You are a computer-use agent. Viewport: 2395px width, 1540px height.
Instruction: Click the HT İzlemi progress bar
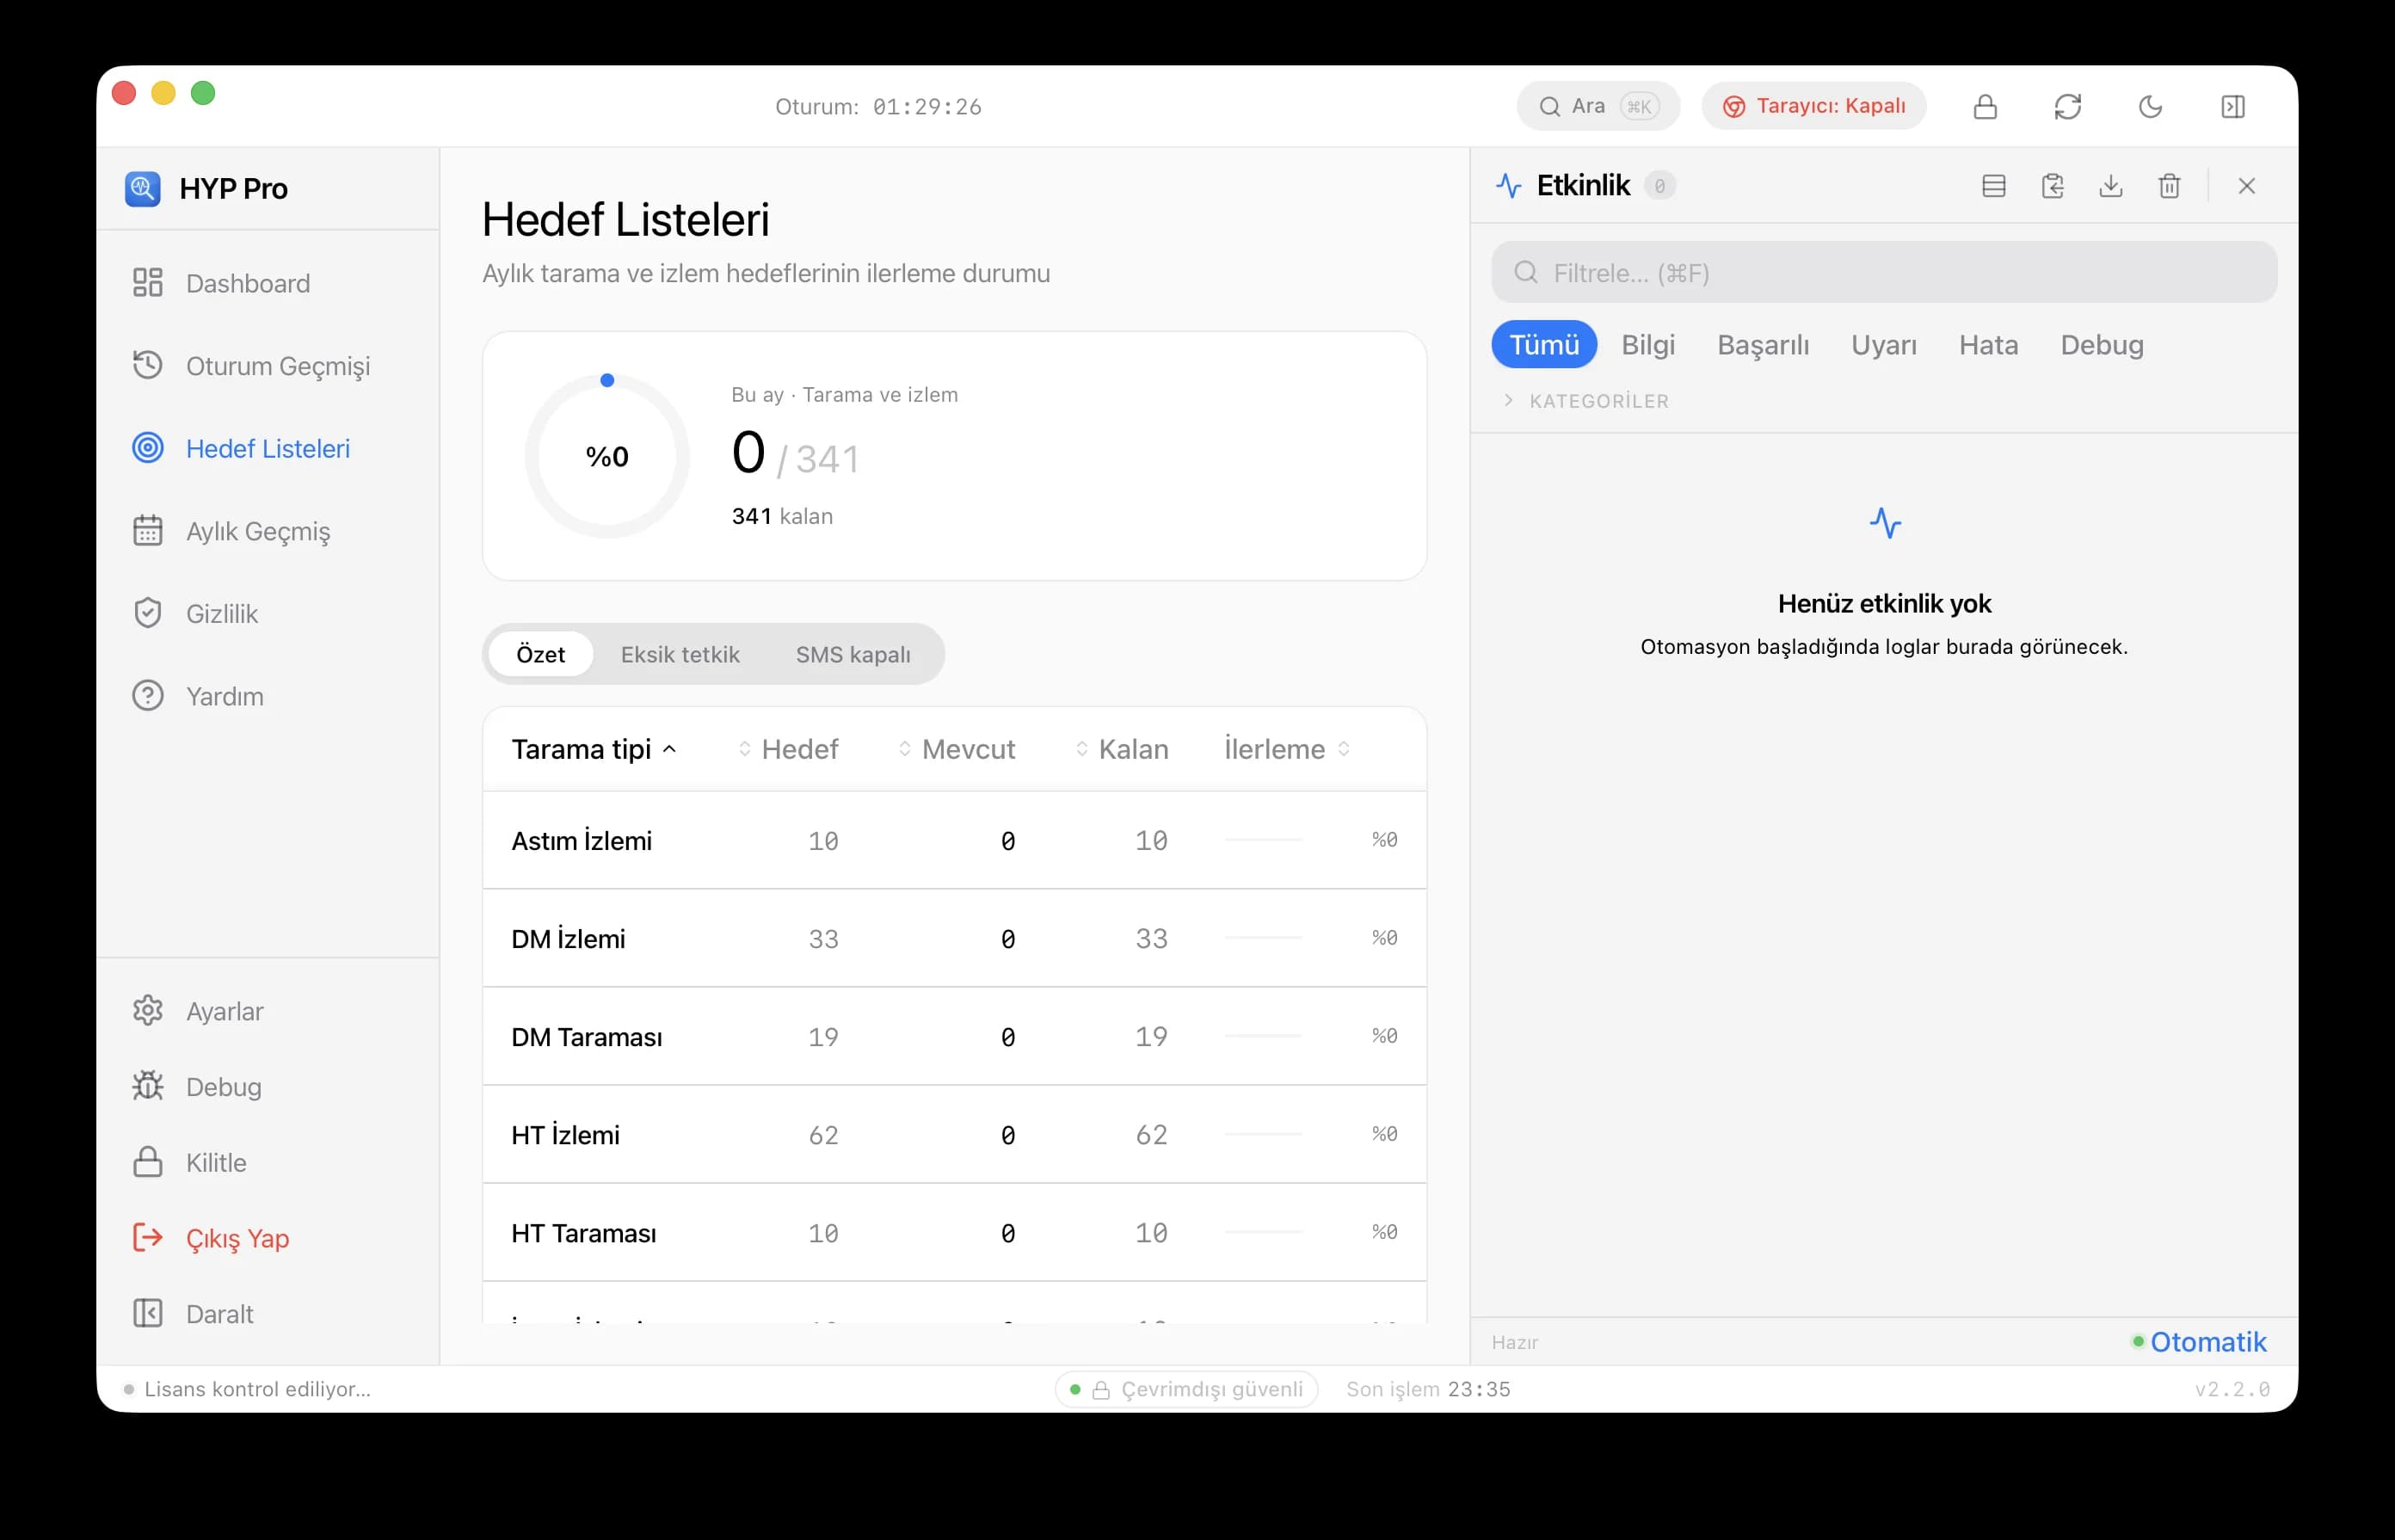tap(1263, 1134)
